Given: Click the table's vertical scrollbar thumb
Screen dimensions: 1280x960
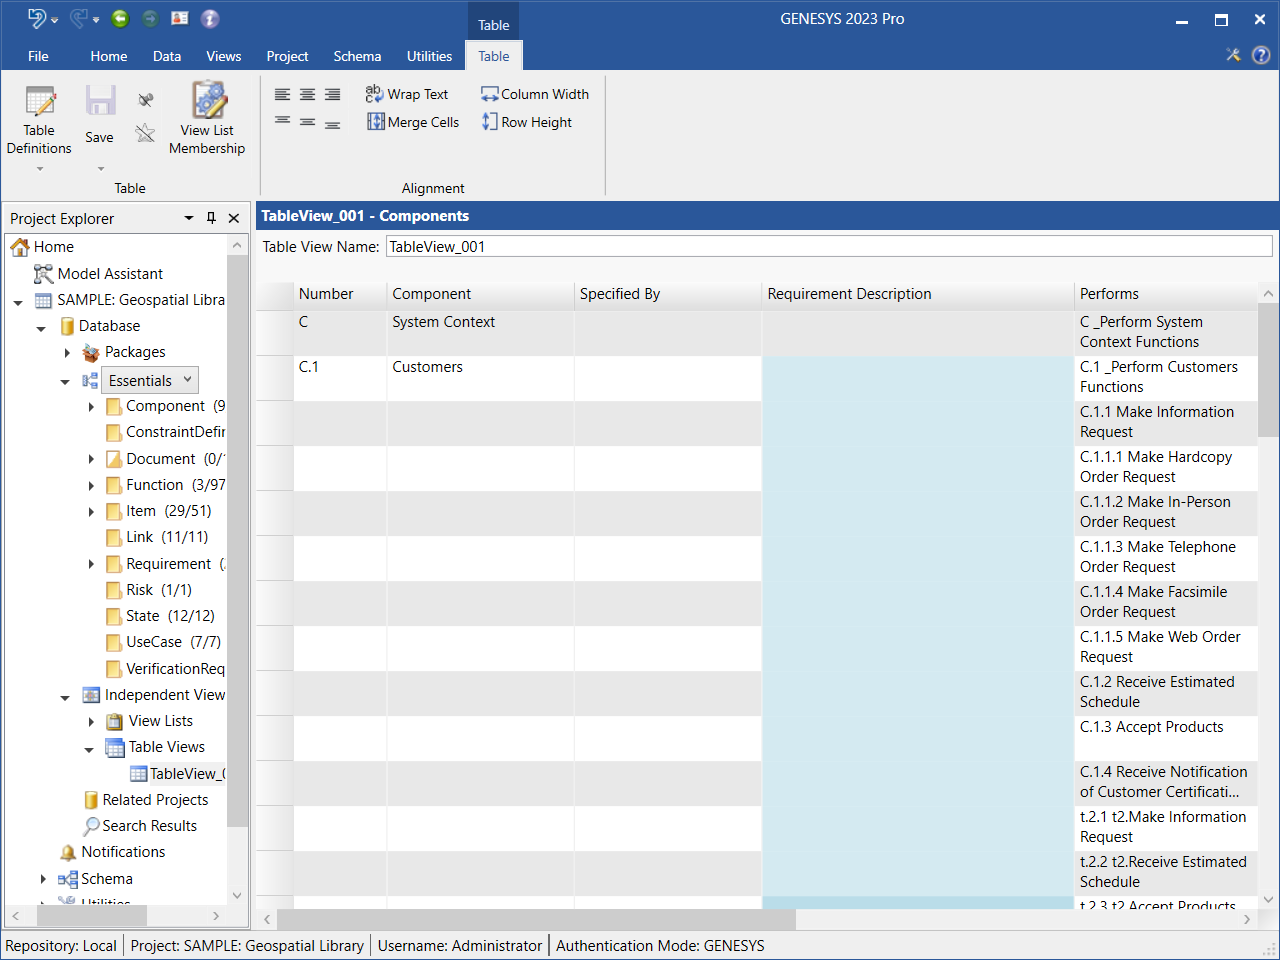Looking at the screenshot, I should tap(1268, 370).
